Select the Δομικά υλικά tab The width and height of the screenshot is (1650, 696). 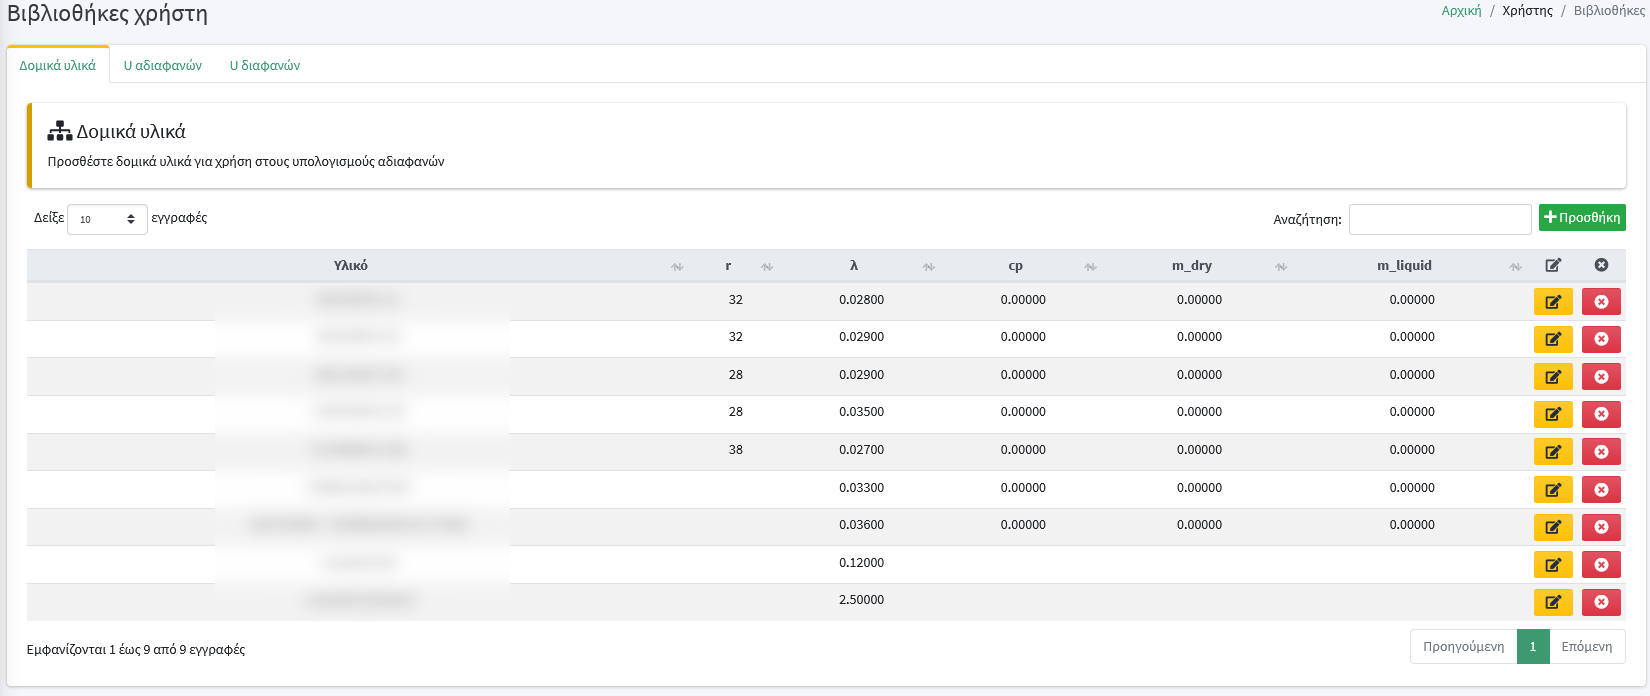(x=58, y=65)
